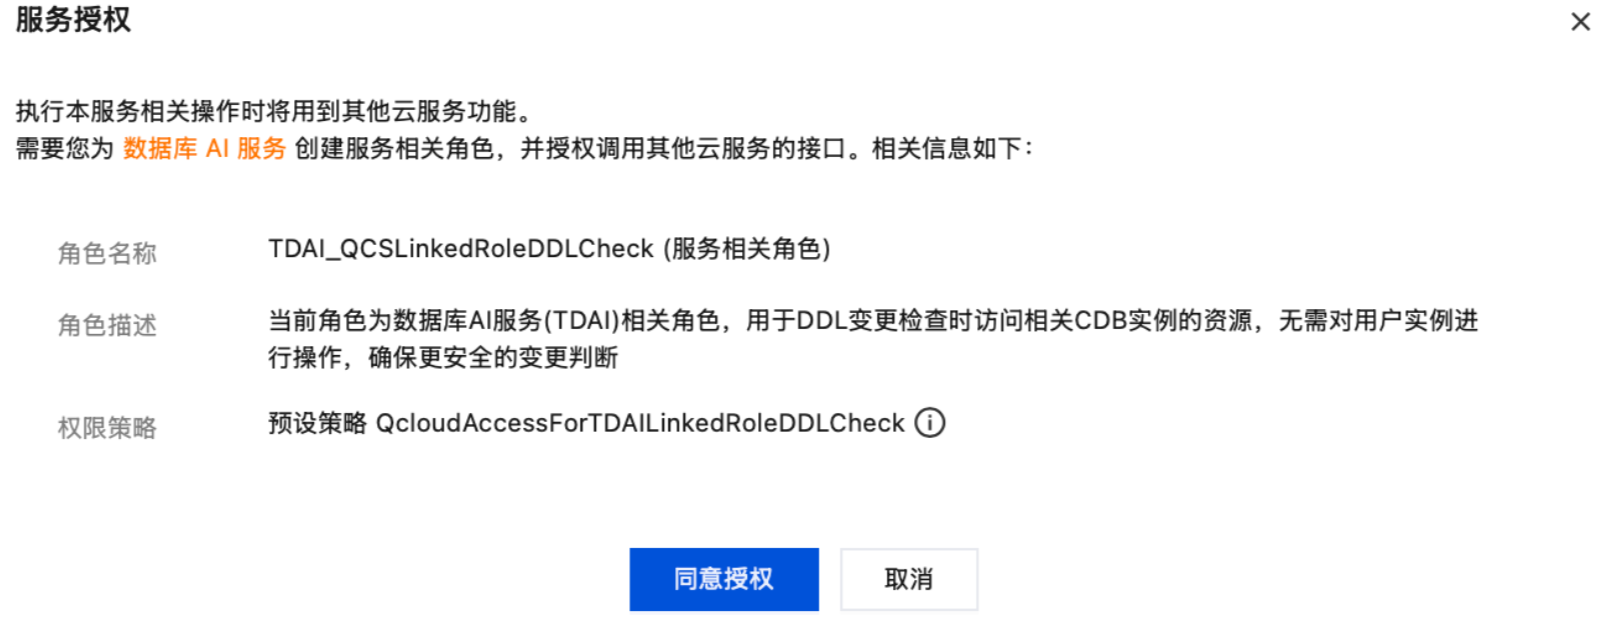Viewport: 1612px width, 622px height.
Task: Click the text 相关信息如下
Action: pos(946,149)
